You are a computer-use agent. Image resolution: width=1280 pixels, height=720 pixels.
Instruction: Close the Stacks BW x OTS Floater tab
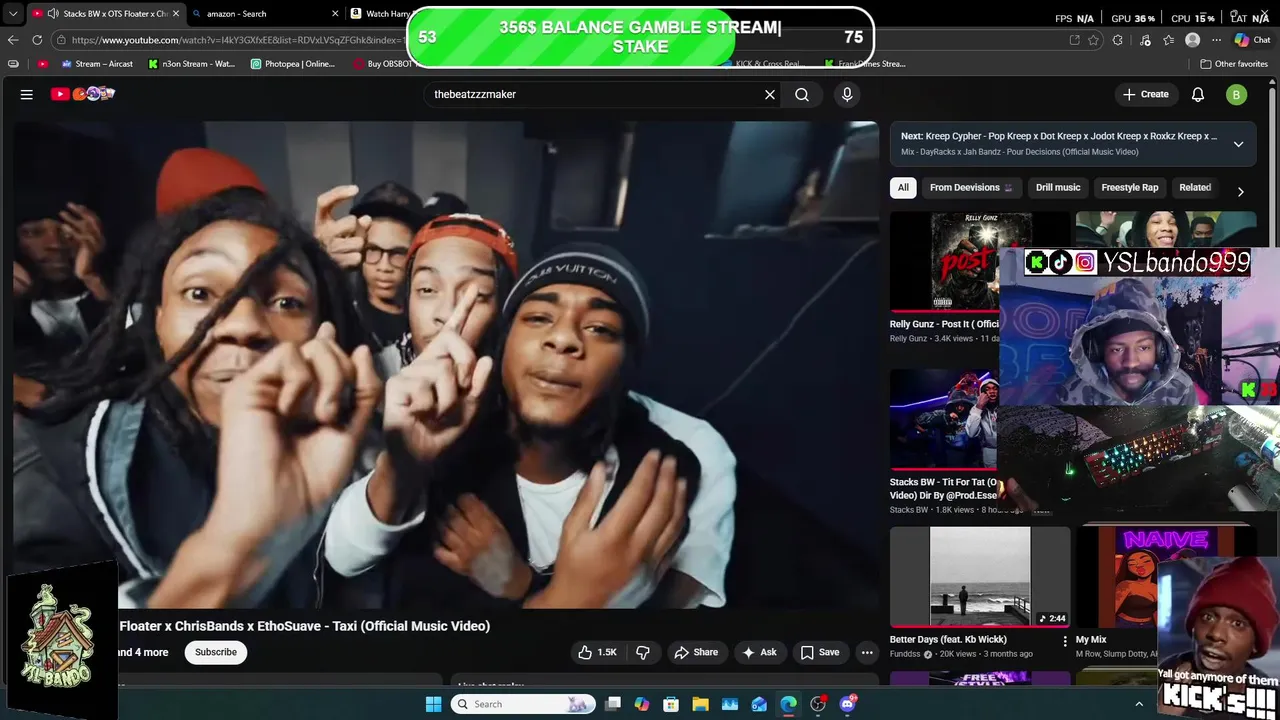pyautogui.click(x=175, y=14)
